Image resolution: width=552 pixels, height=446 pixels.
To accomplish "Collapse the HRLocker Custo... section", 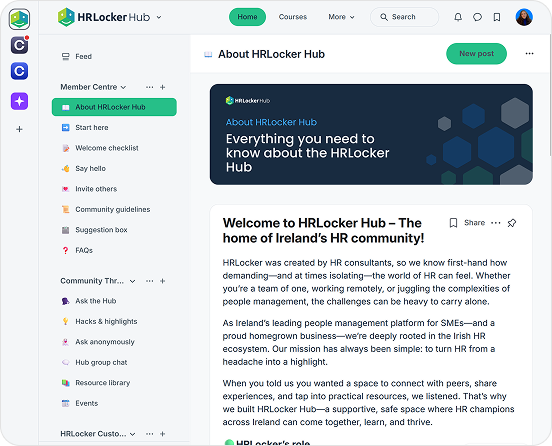I will (x=133, y=434).
